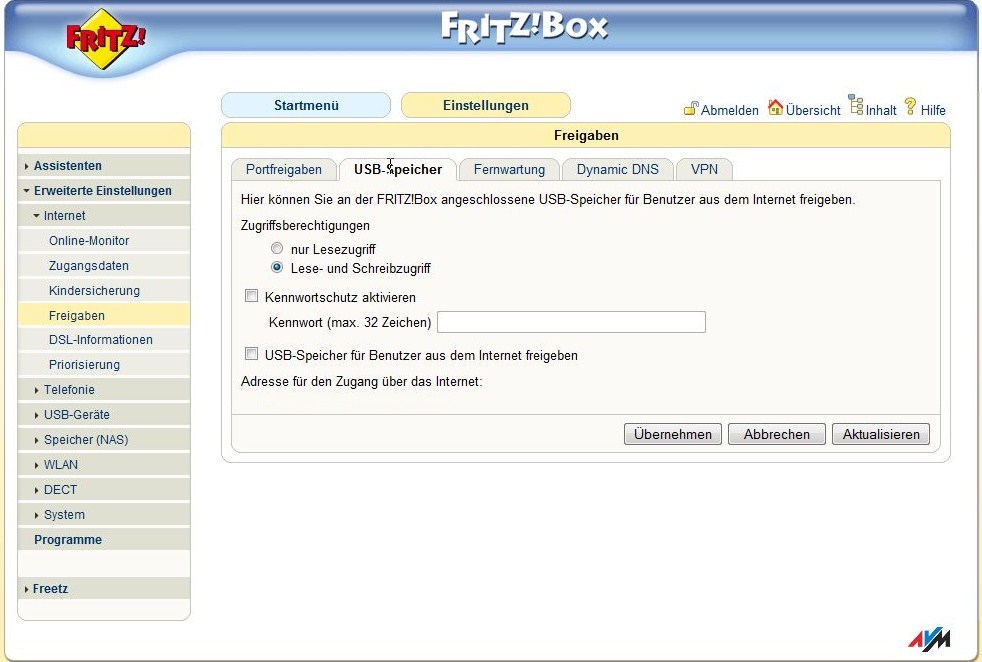Check USB-Speicher für Benutzer aus dem Internet freigeben
This screenshot has height=662, width=982.
click(251, 354)
